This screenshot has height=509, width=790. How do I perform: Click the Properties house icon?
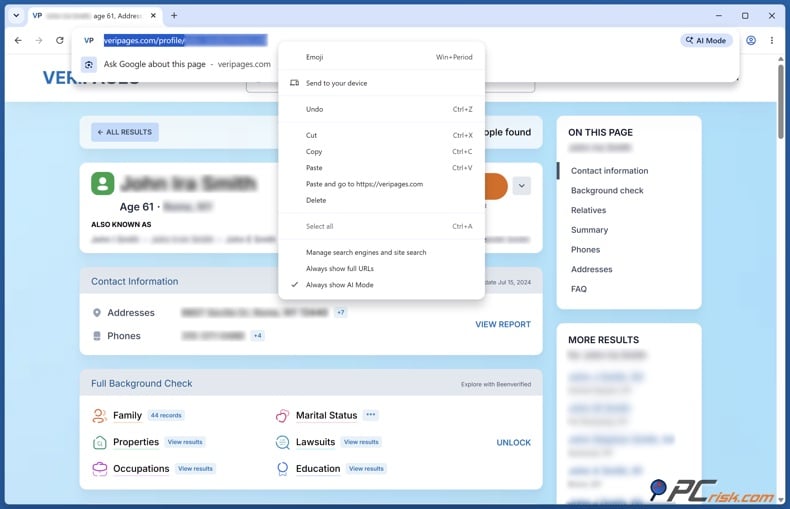click(99, 442)
